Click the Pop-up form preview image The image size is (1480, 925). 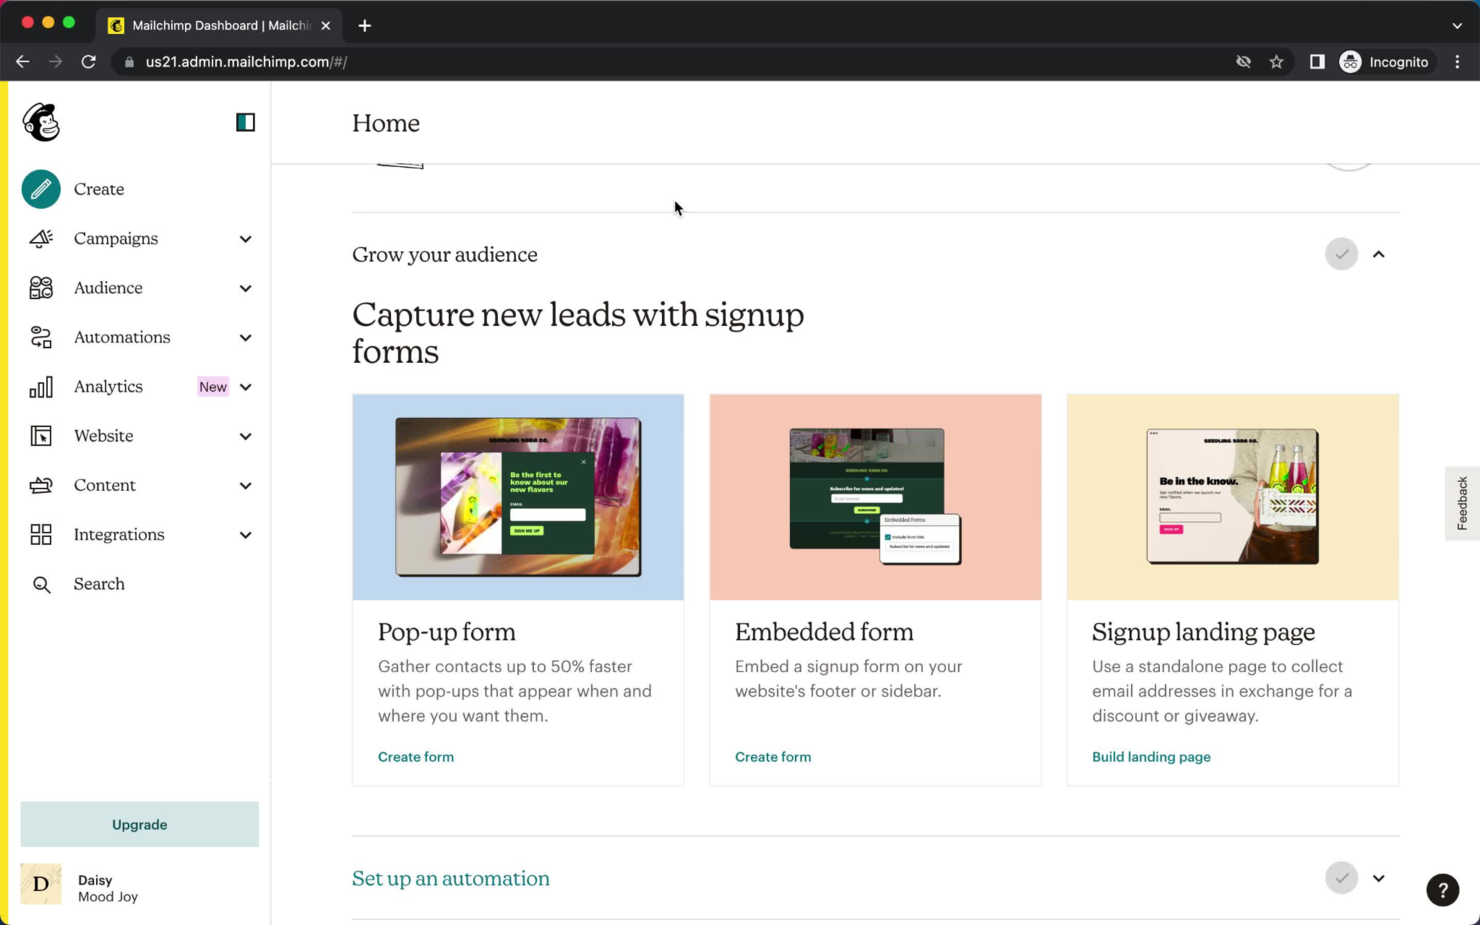[x=518, y=497]
